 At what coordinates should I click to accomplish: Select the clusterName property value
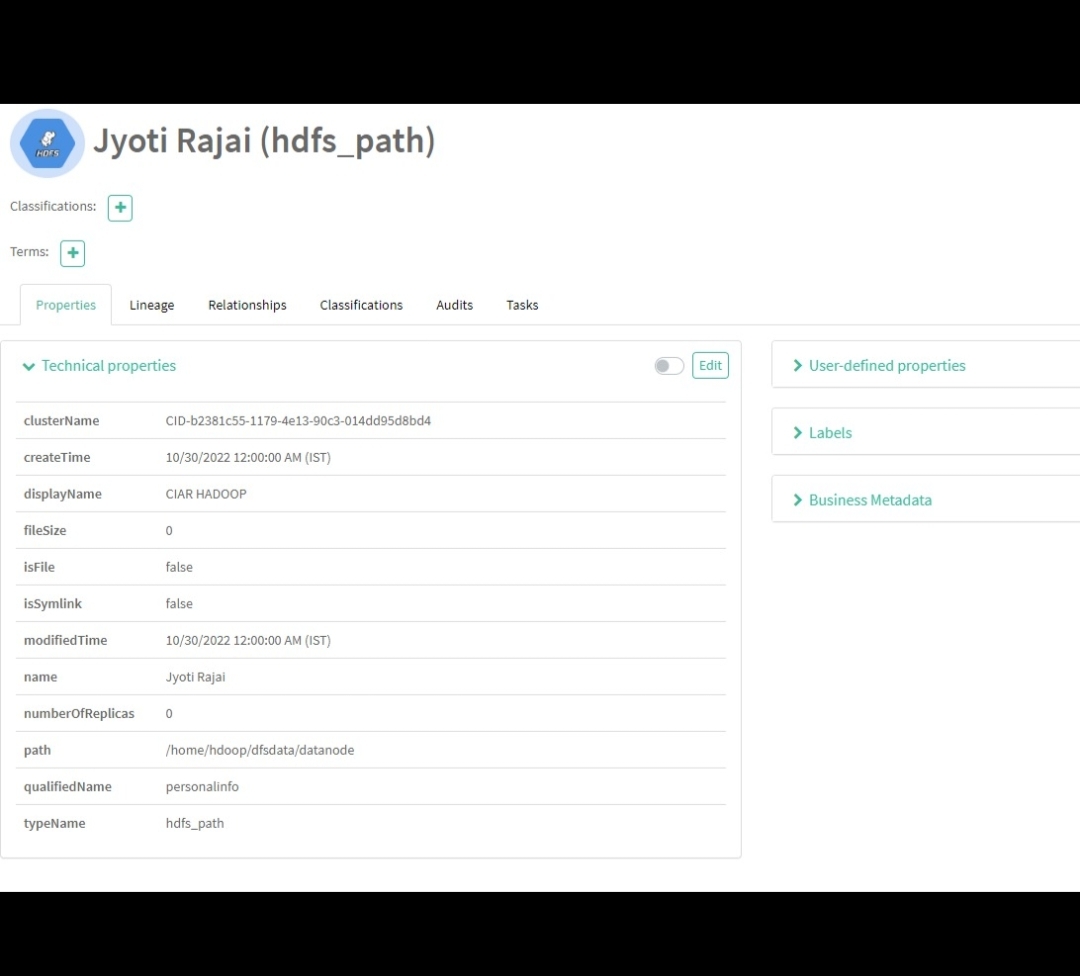(x=298, y=420)
